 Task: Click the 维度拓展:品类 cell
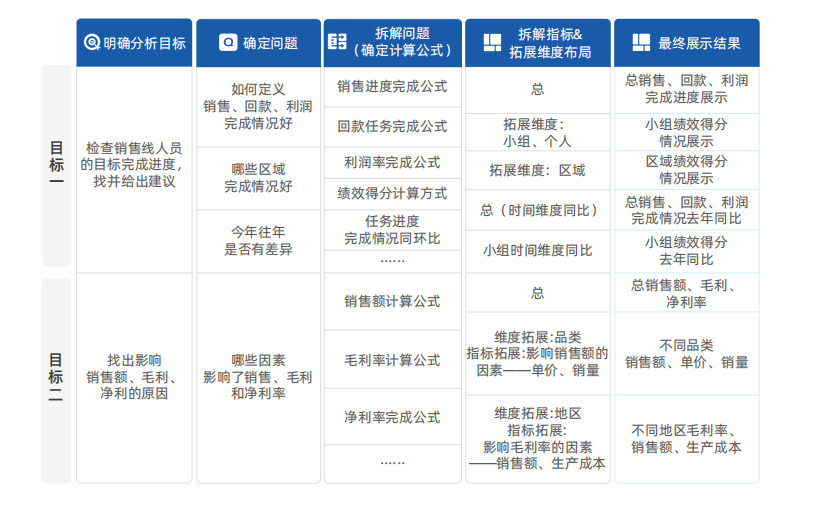tap(538, 354)
